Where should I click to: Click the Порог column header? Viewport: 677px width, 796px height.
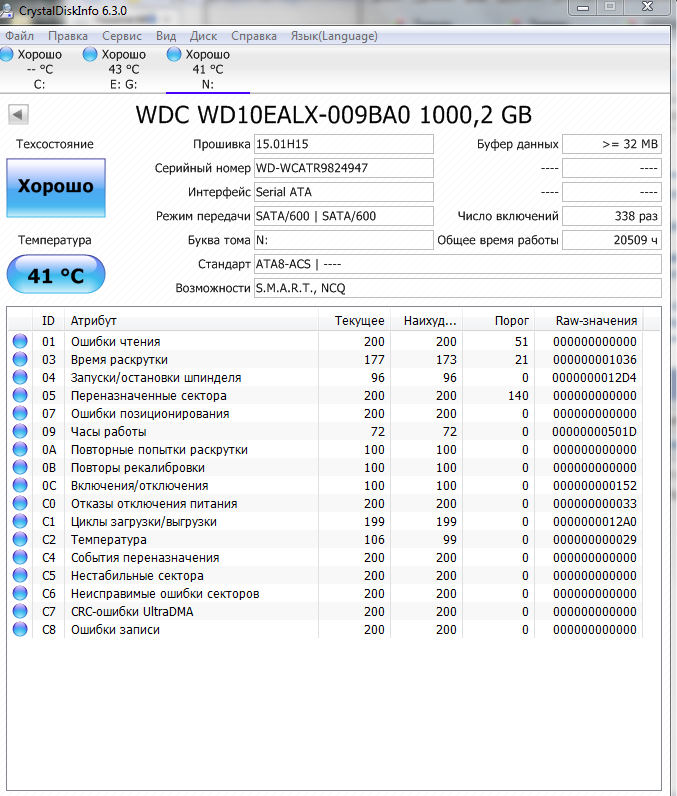tap(498, 321)
